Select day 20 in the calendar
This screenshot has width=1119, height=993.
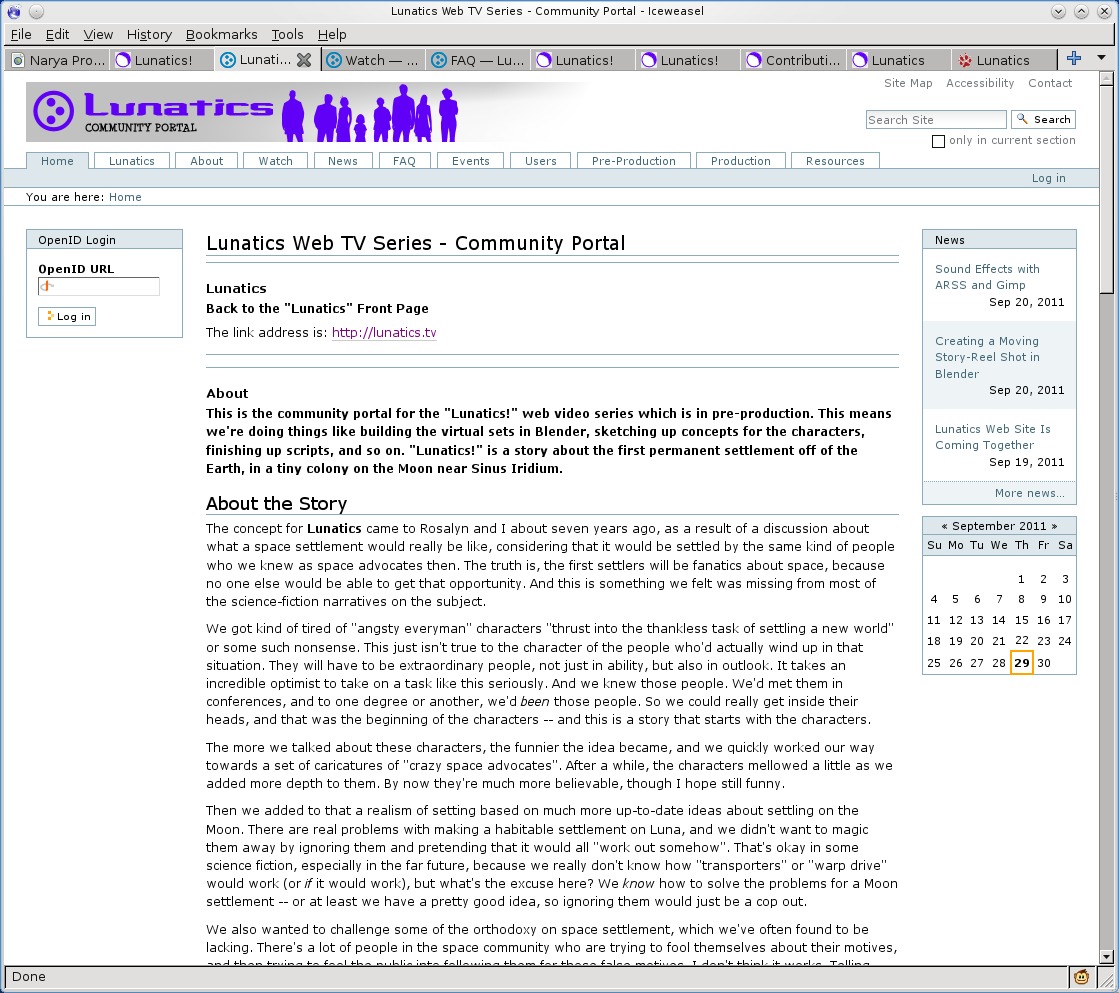pyautogui.click(x=977, y=641)
